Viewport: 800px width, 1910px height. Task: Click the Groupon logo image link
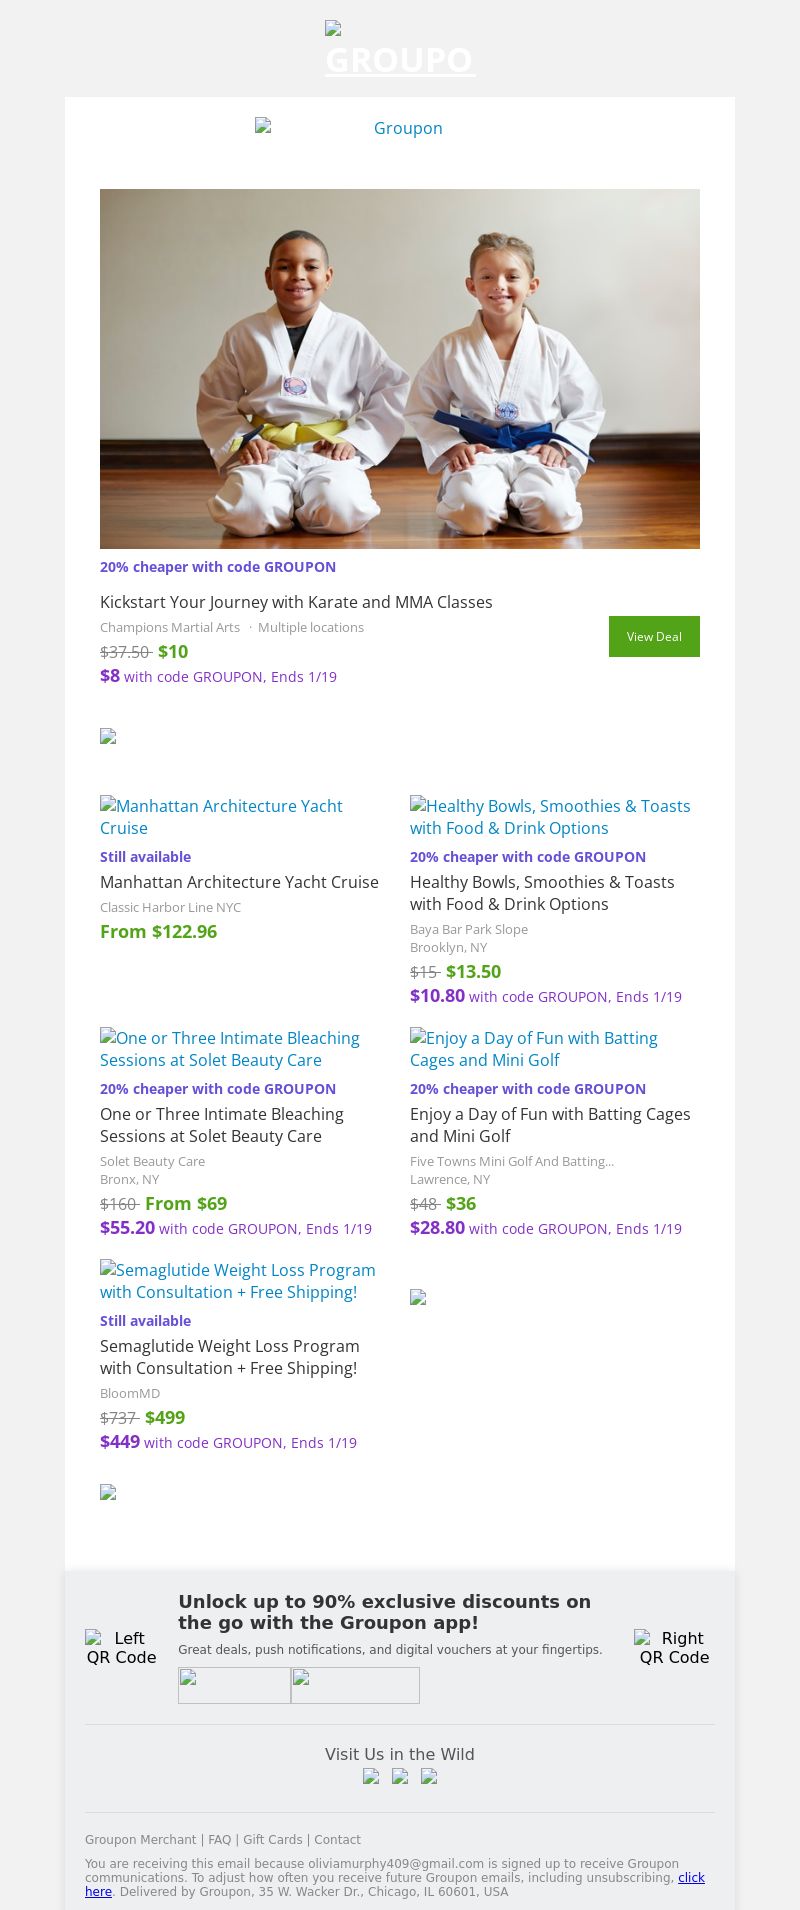point(399,128)
